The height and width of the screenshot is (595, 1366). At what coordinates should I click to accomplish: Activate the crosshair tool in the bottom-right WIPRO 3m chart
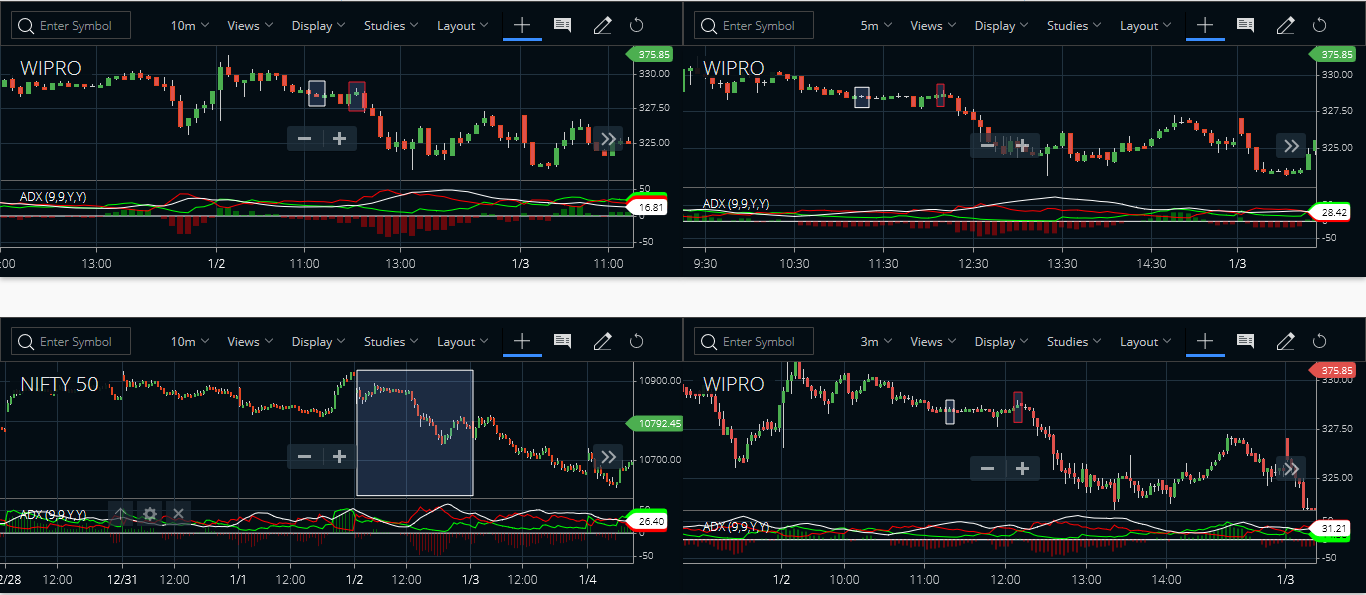point(1205,341)
